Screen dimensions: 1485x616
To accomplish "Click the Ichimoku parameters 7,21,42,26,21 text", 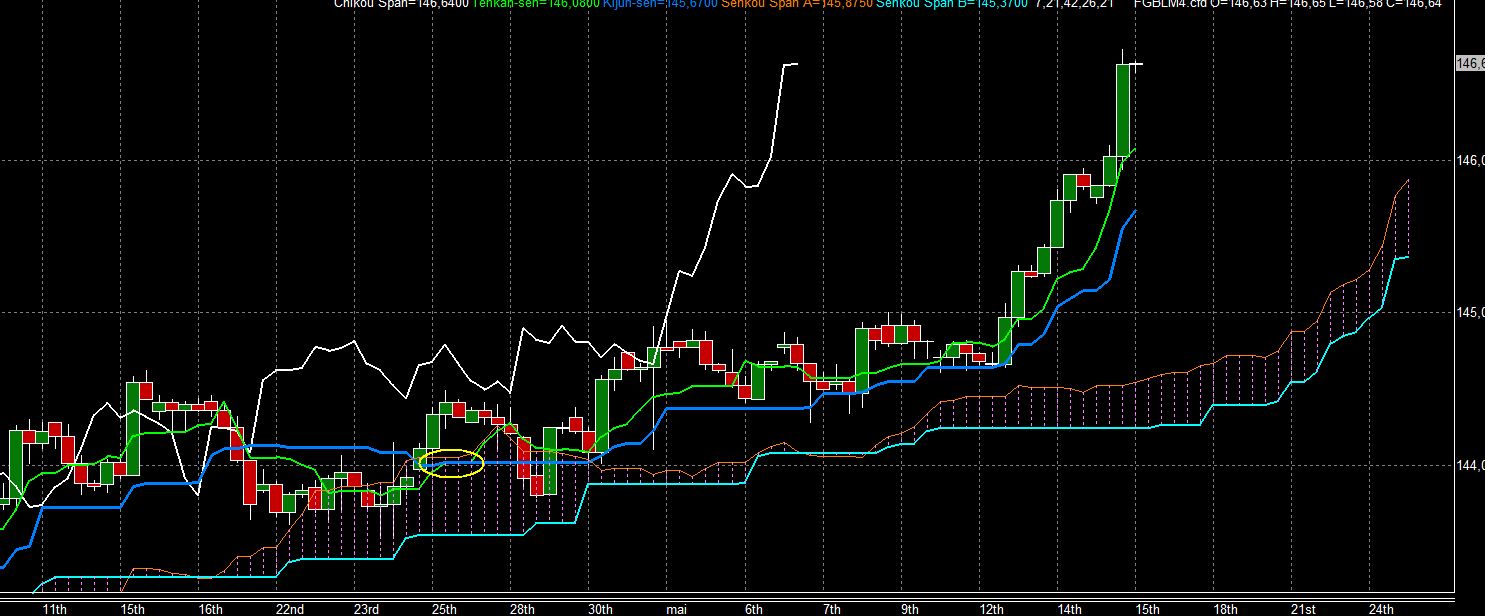I will (x=1077, y=4).
